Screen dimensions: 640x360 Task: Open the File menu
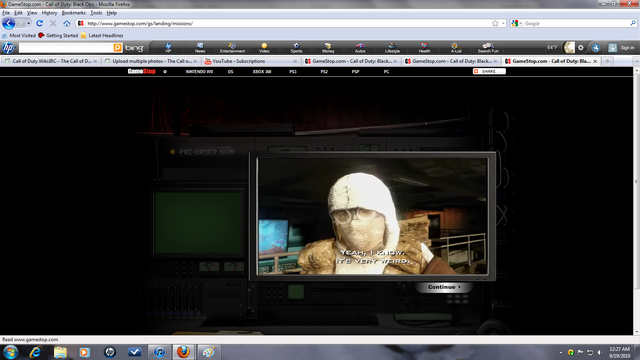[6, 13]
